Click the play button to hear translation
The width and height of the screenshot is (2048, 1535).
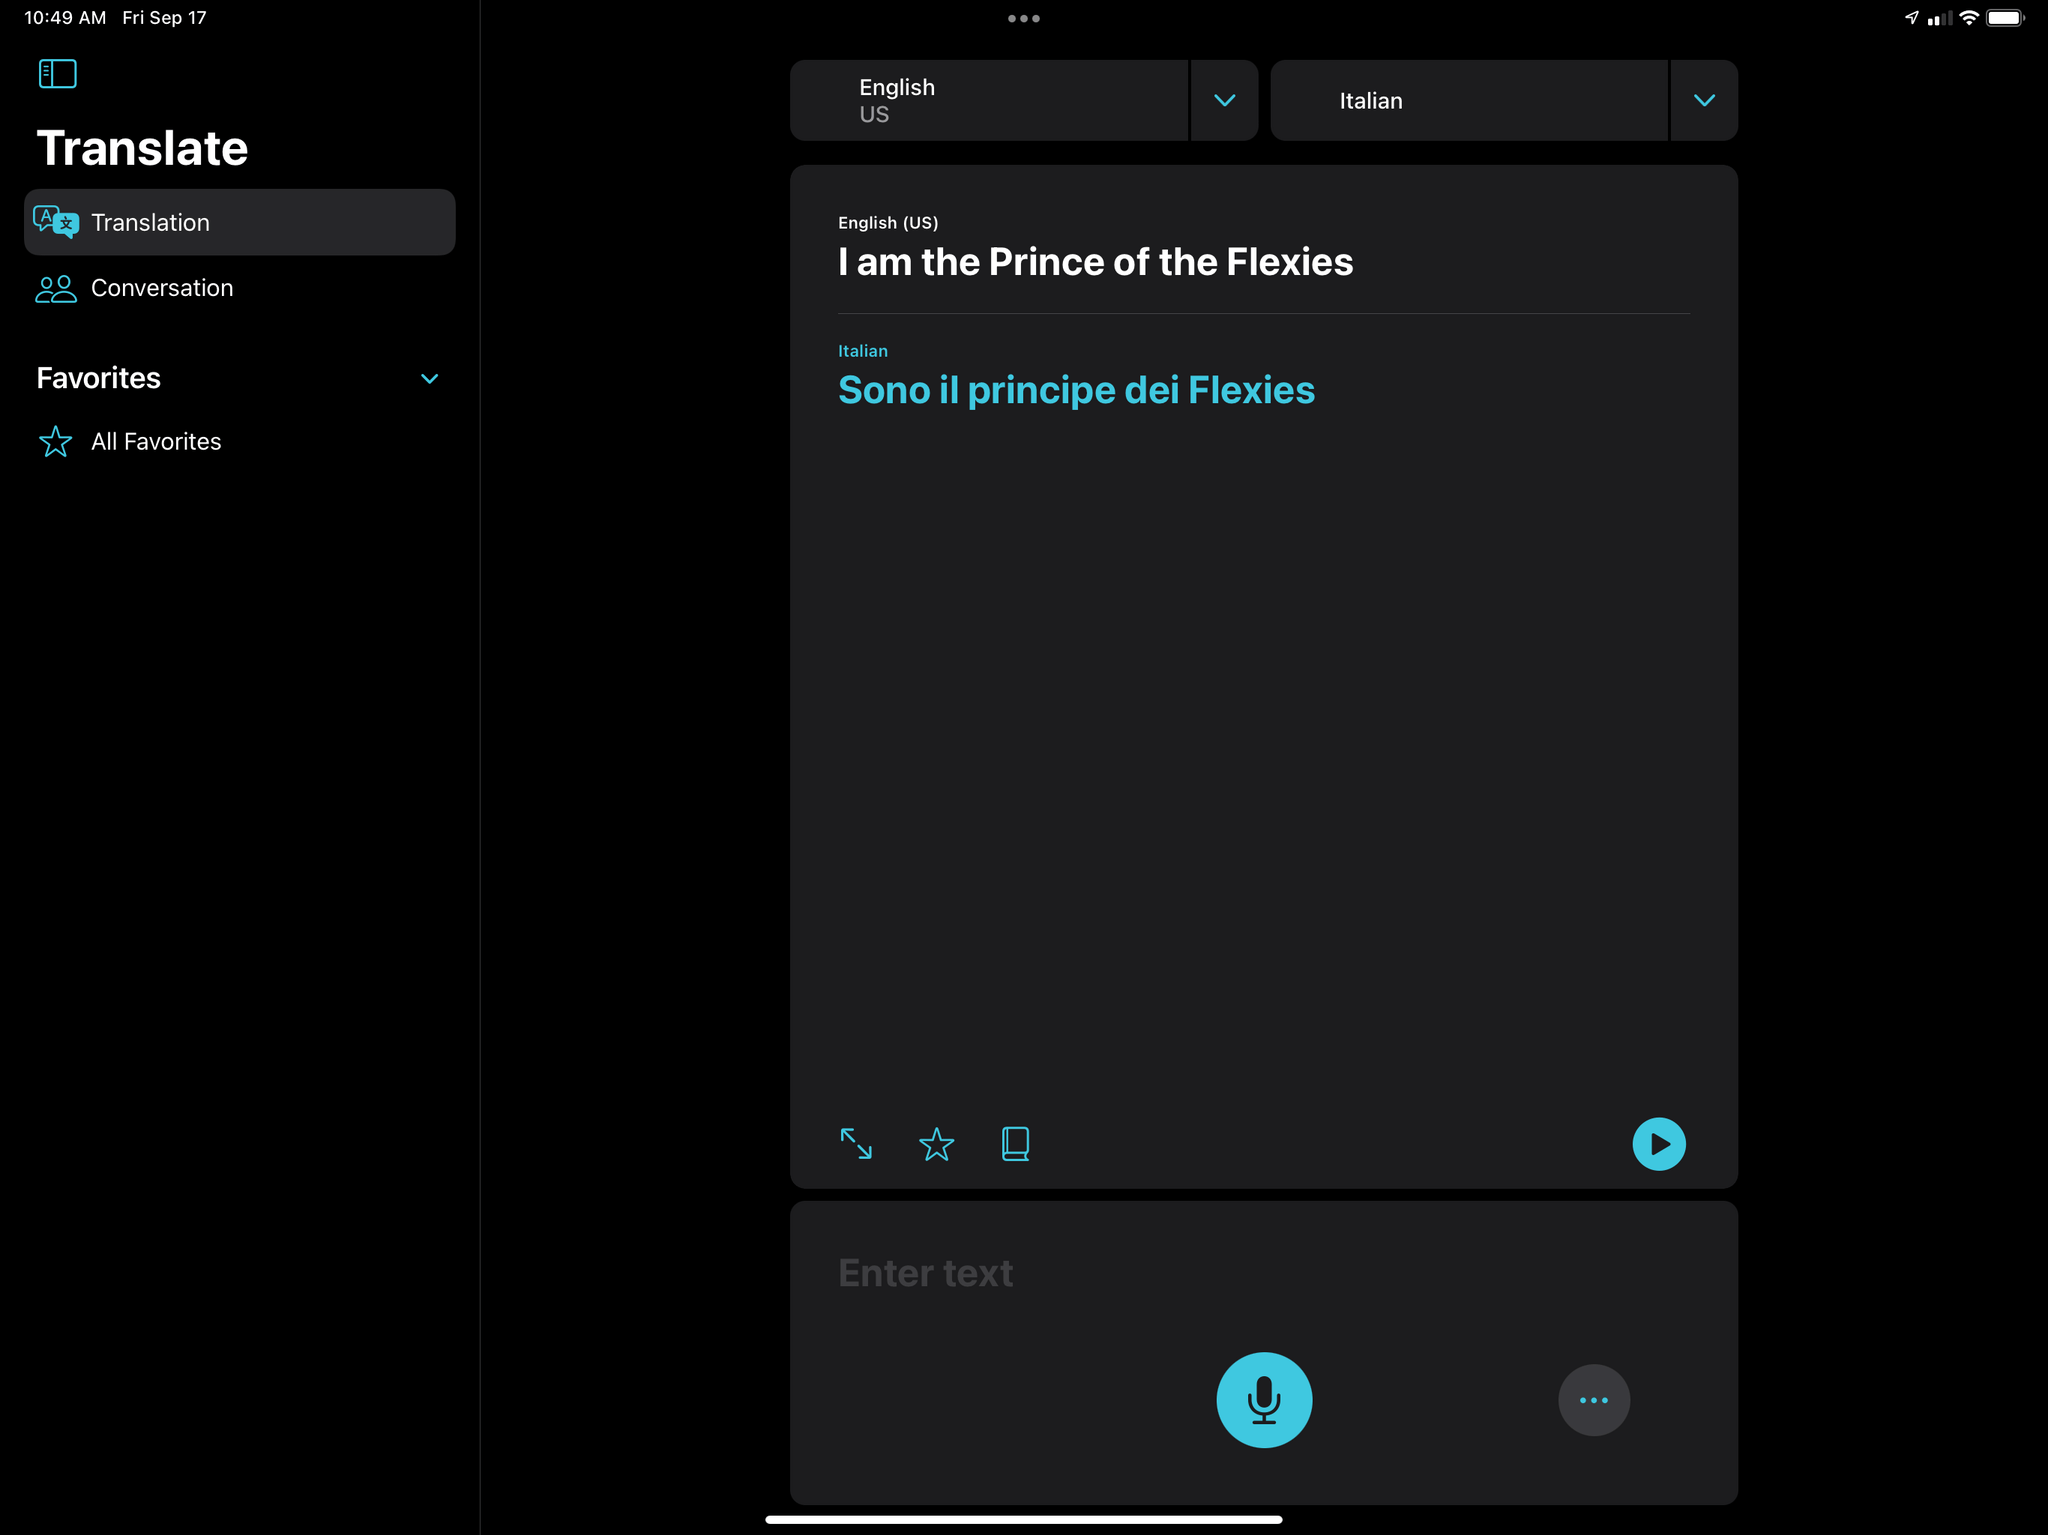tap(1659, 1142)
